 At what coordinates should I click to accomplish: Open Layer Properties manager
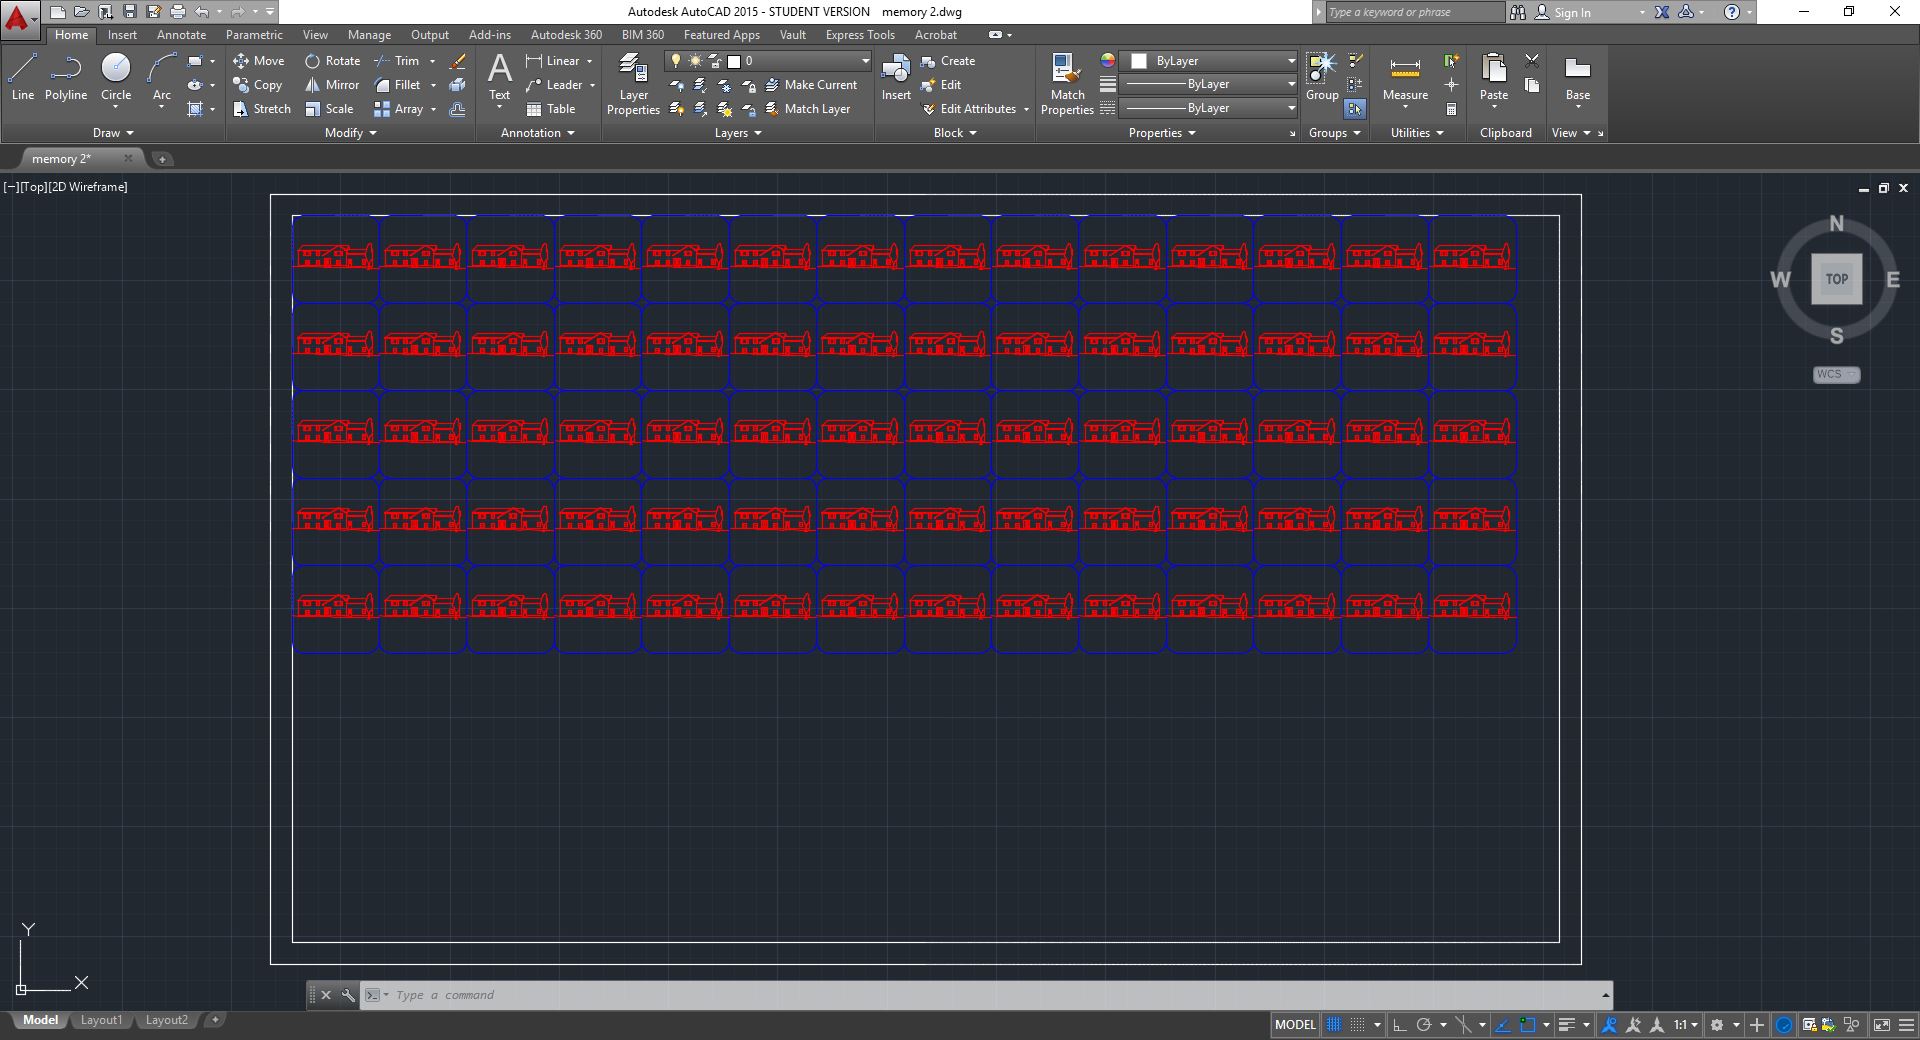click(633, 85)
